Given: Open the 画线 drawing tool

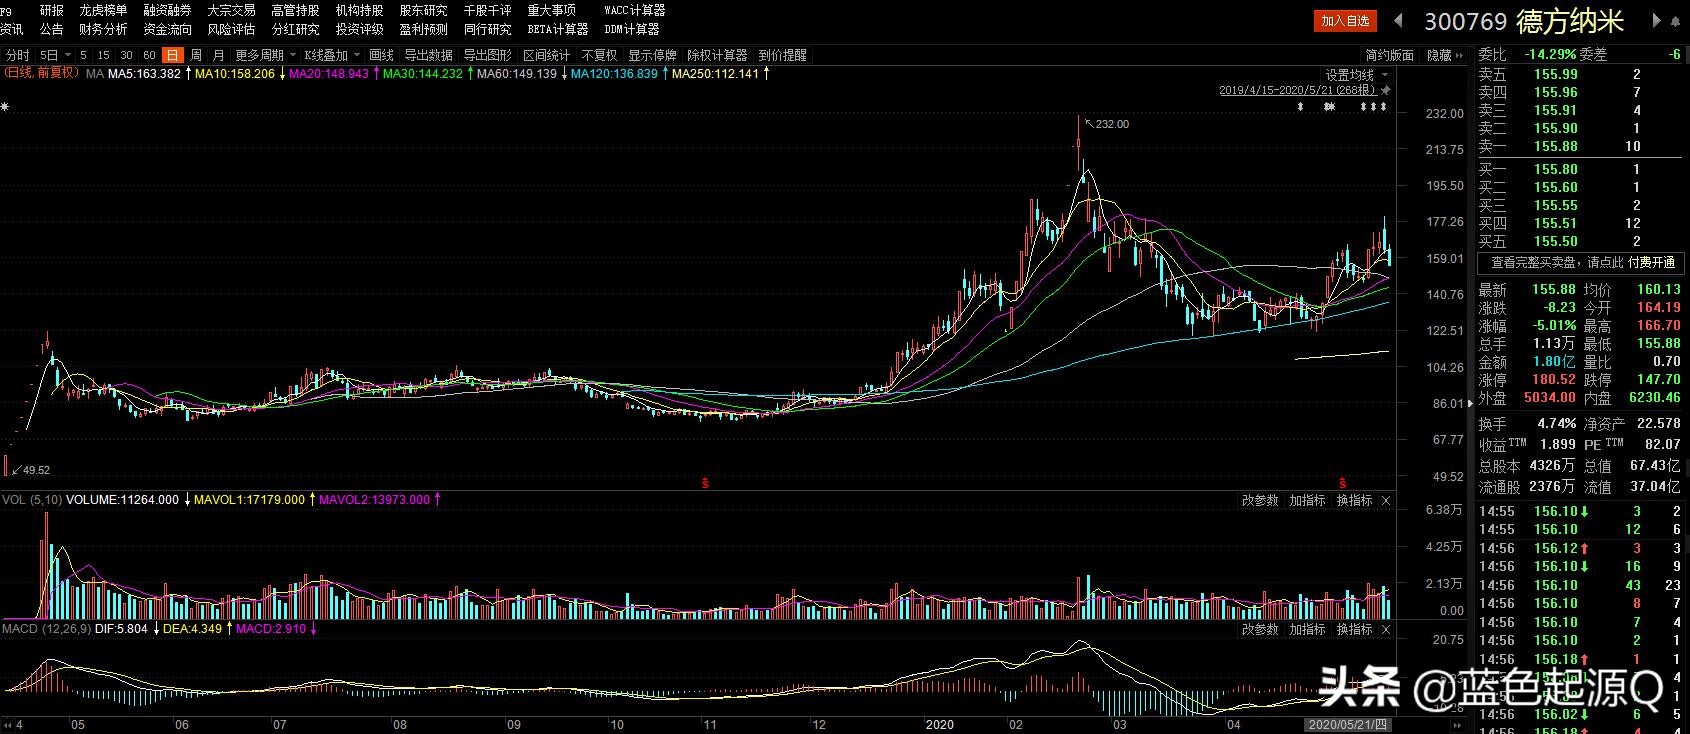Looking at the screenshot, I should pyautogui.click(x=381, y=55).
